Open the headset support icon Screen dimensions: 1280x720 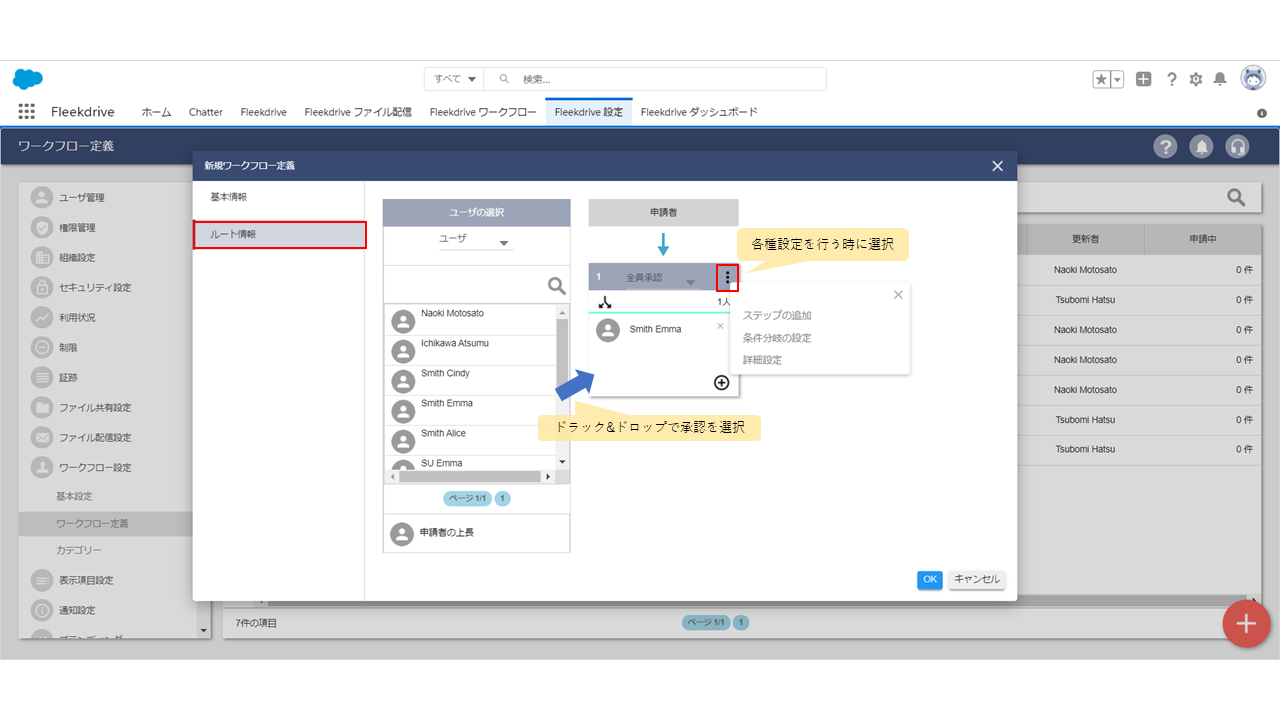pos(1237,147)
